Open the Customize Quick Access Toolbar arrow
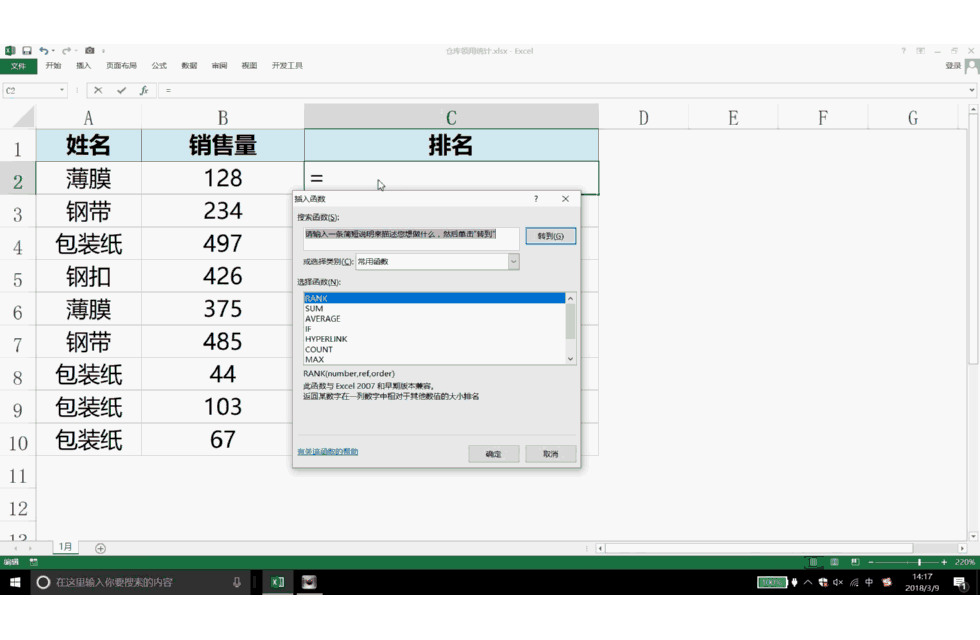Screen dimensions: 980x640 point(104,51)
